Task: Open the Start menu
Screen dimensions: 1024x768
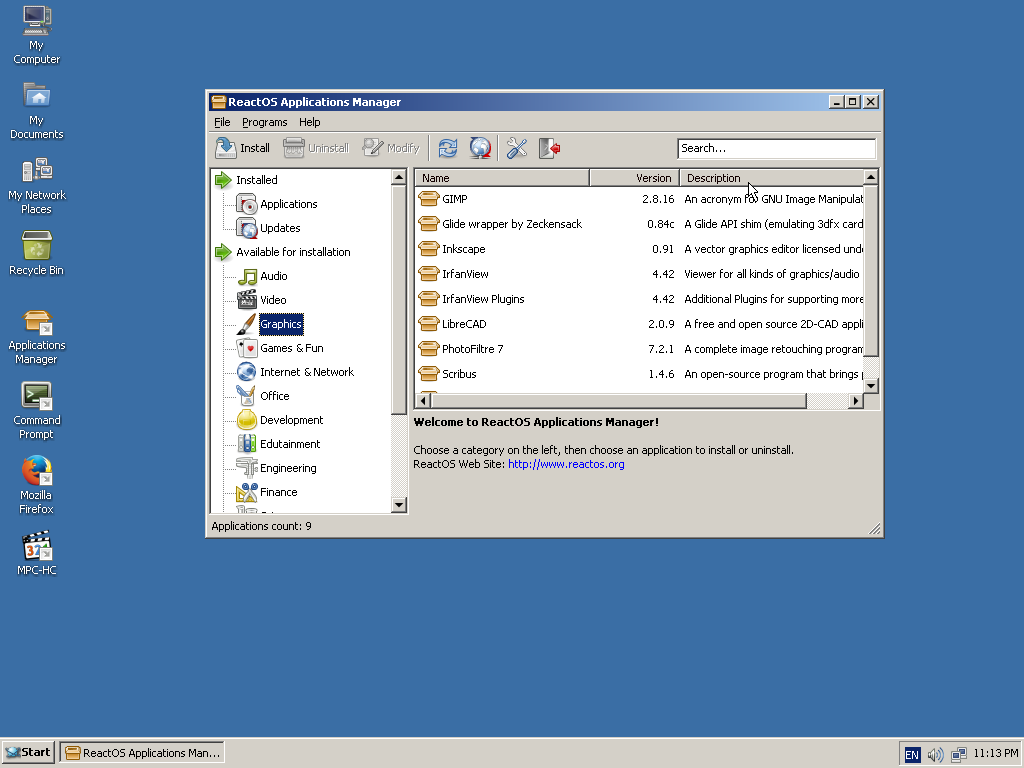Action: (26, 752)
